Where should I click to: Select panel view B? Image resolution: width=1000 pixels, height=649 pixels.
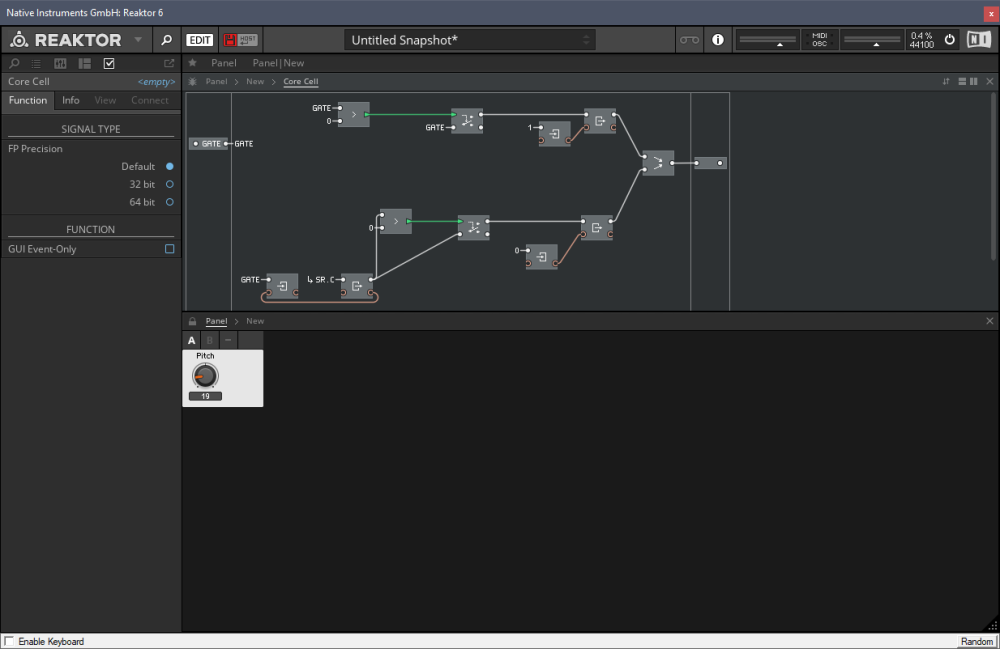pos(209,340)
